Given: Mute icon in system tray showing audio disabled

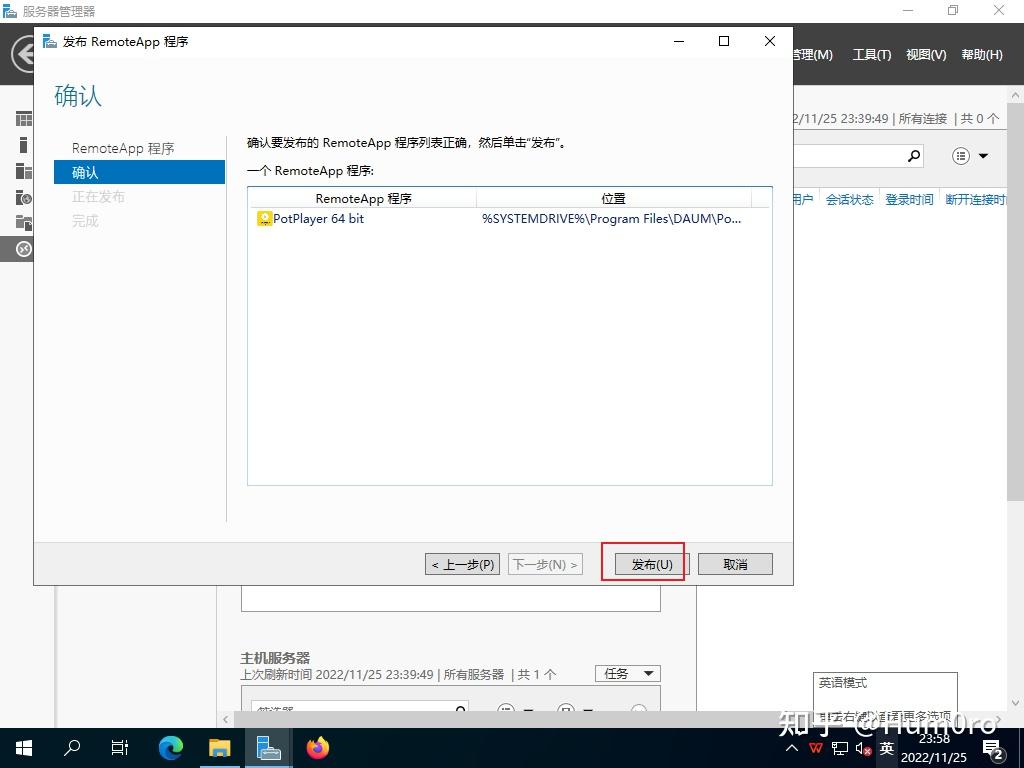Looking at the screenshot, I should pyautogui.click(x=862, y=748).
